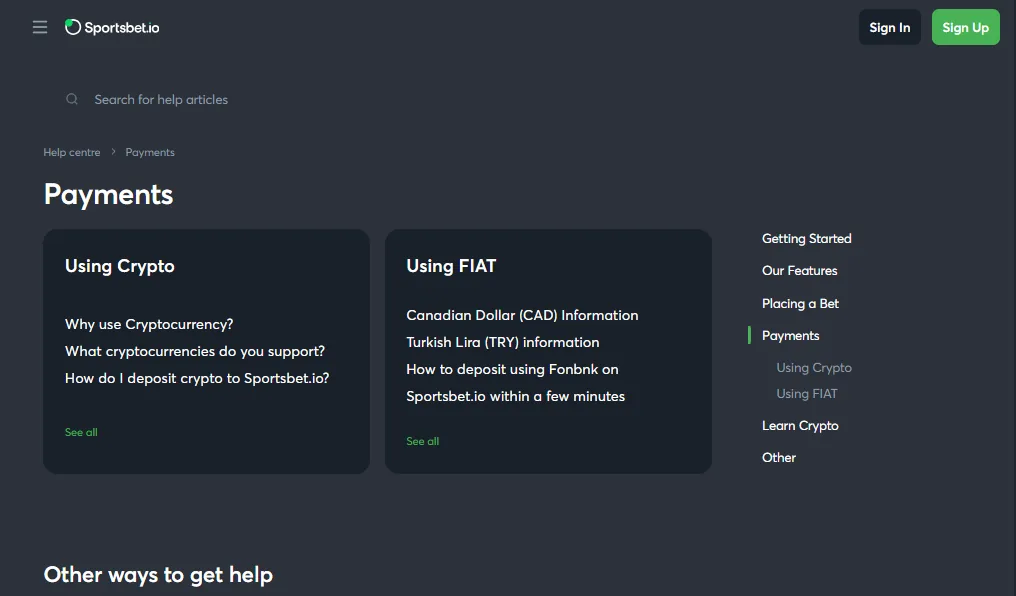Image resolution: width=1016 pixels, height=596 pixels.
Task: Open What cryptocurrencies do you support? article
Action: click(x=195, y=351)
